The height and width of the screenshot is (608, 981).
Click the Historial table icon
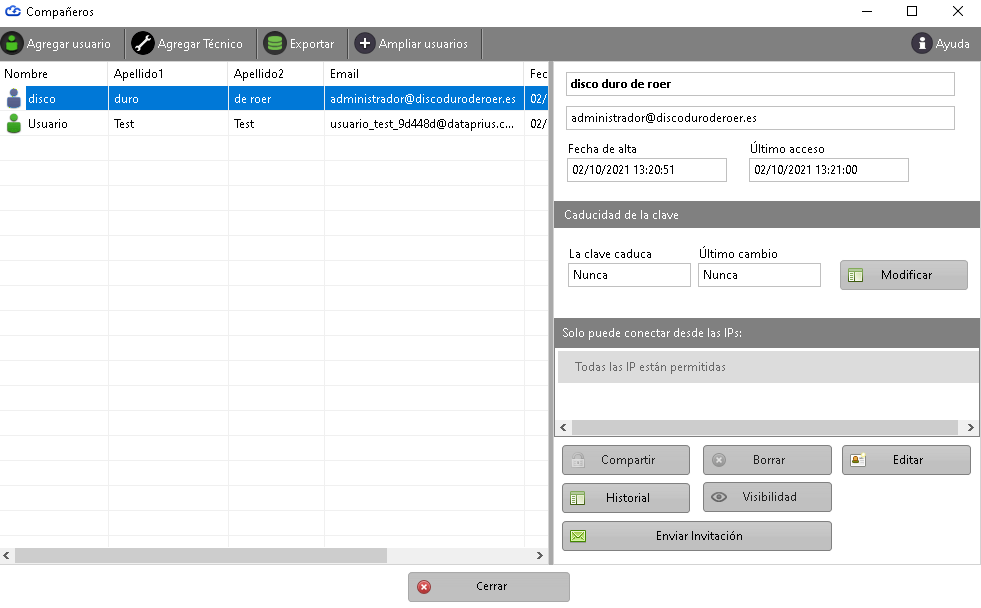coord(577,499)
